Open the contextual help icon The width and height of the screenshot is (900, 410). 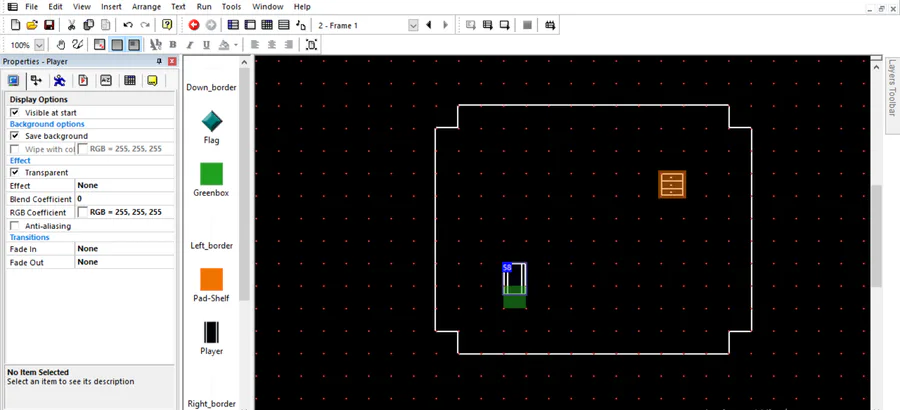[167, 25]
